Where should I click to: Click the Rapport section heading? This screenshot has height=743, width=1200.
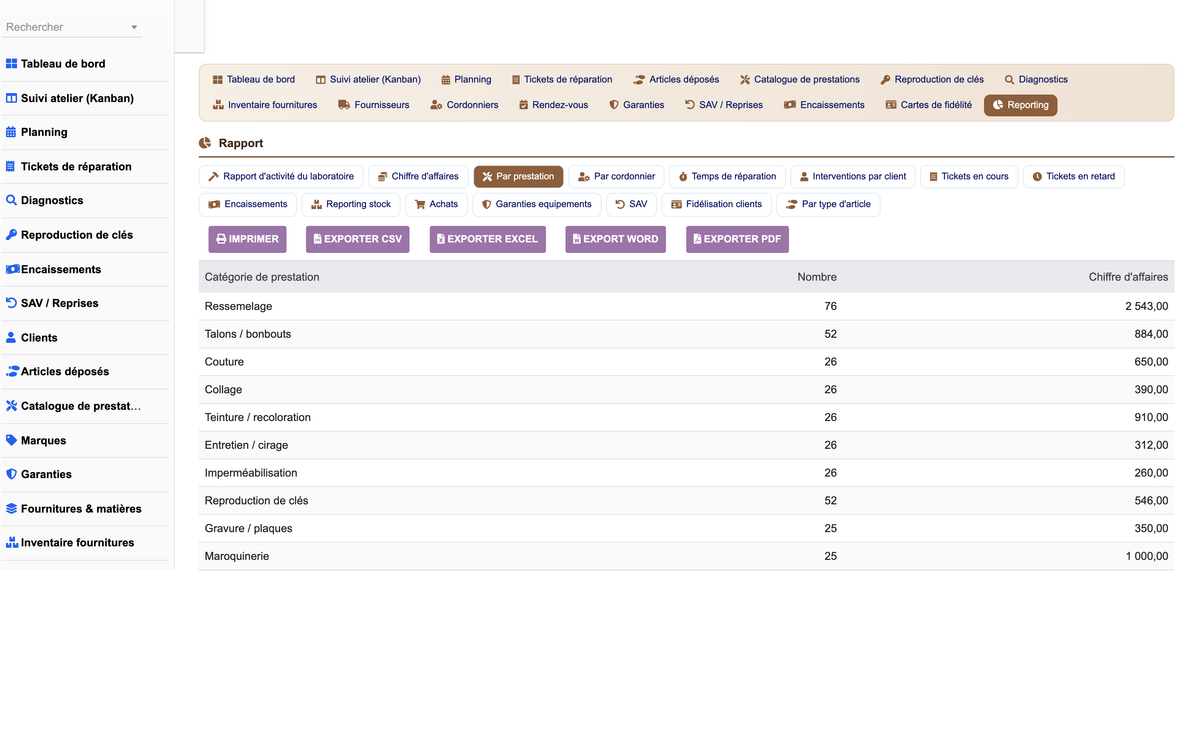coord(241,143)
